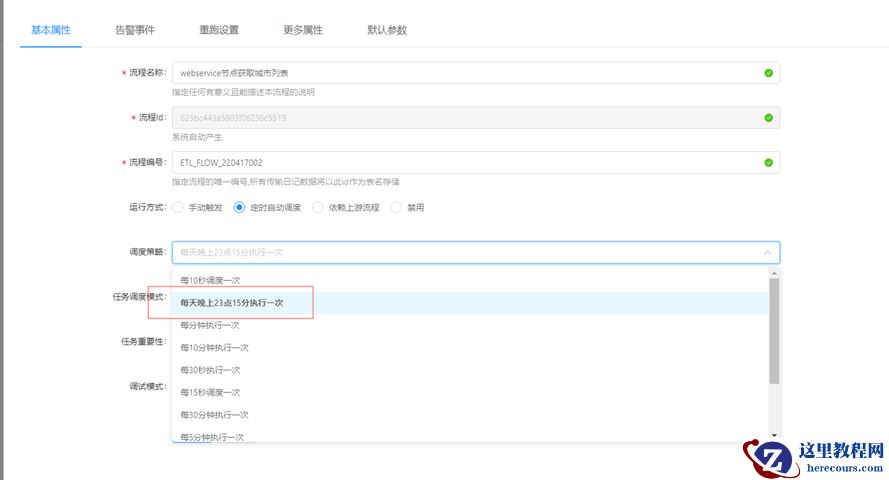Choose 每30分钟执行一次 option

[214, 414]
